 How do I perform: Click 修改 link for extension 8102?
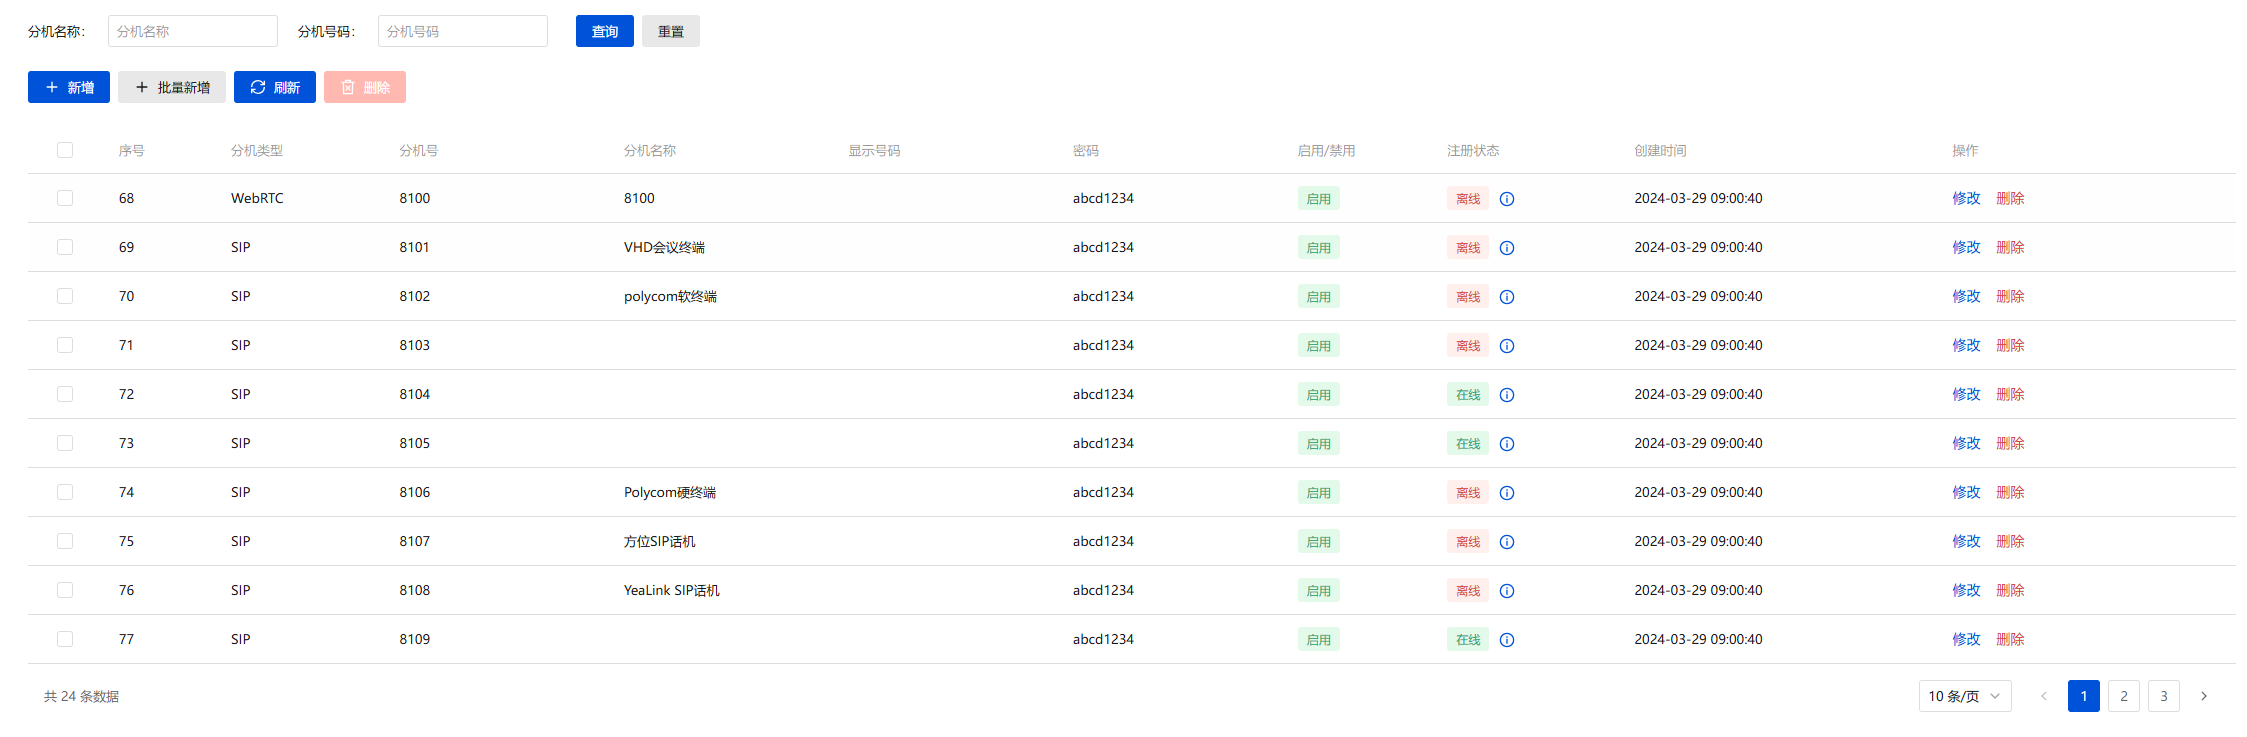[1965, 296]
